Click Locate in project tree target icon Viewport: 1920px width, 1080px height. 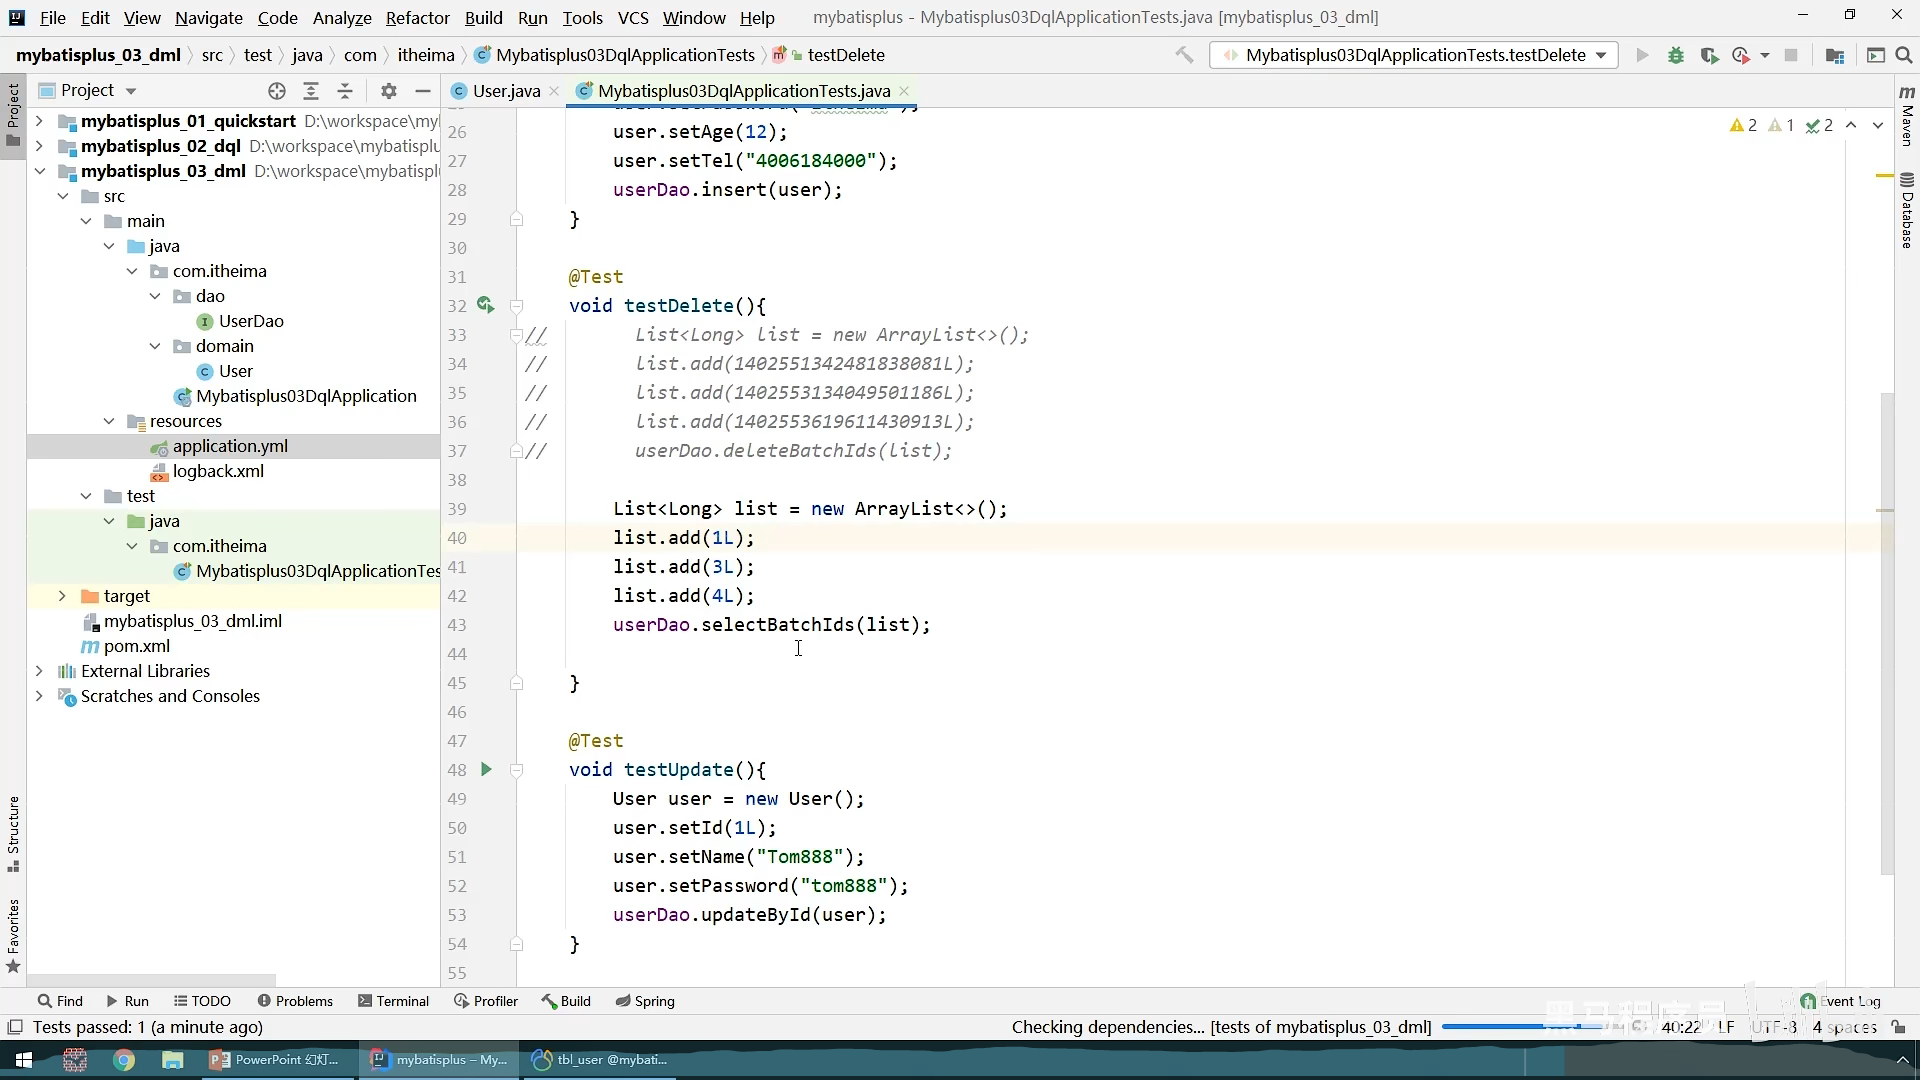pos(277,91)
